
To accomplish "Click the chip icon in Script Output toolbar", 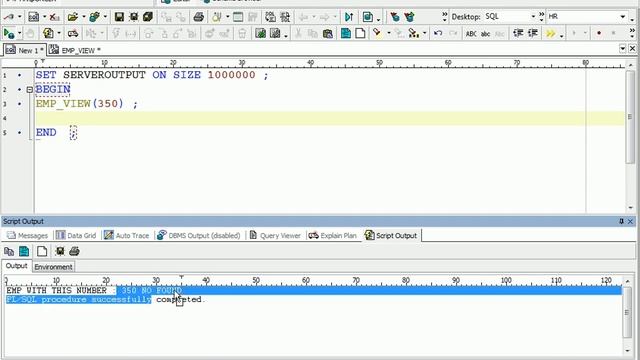I will click(x=60, y=251).
